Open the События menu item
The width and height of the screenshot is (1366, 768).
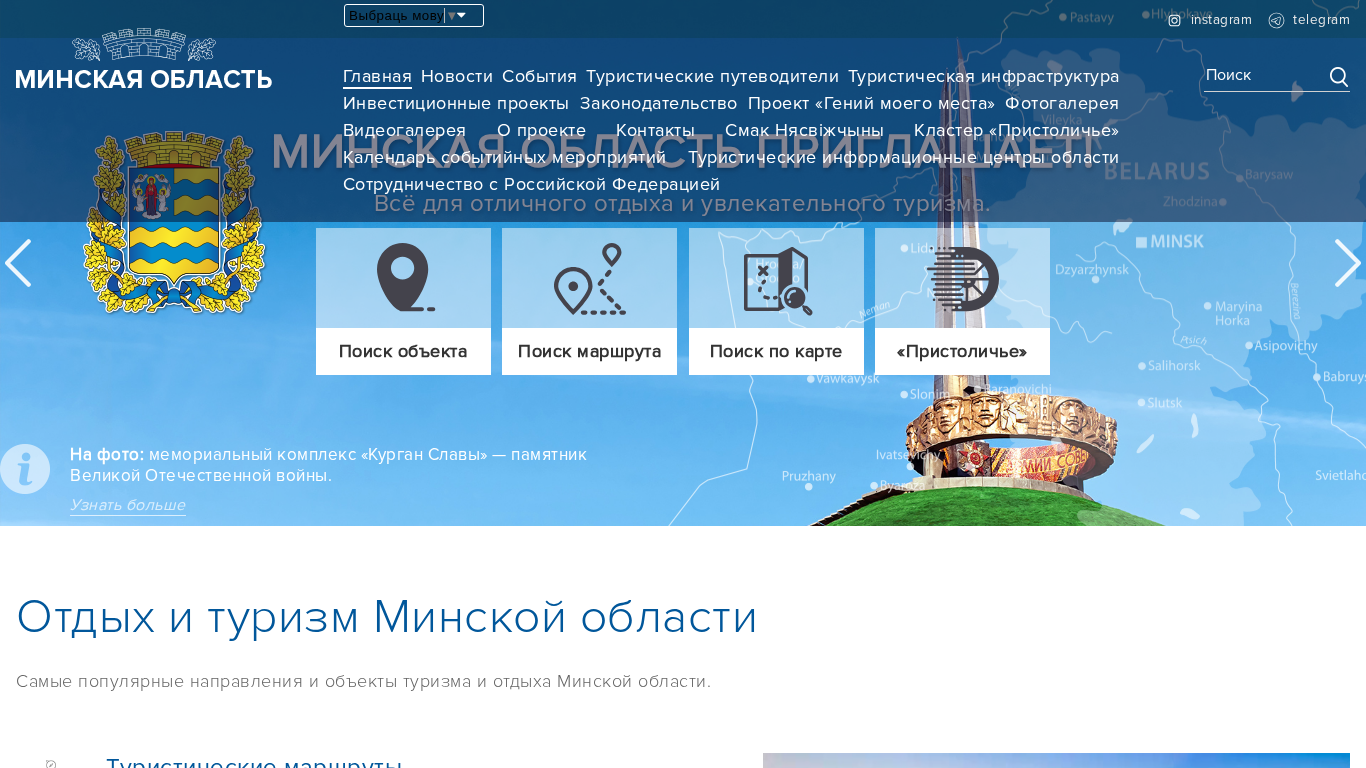539,77
